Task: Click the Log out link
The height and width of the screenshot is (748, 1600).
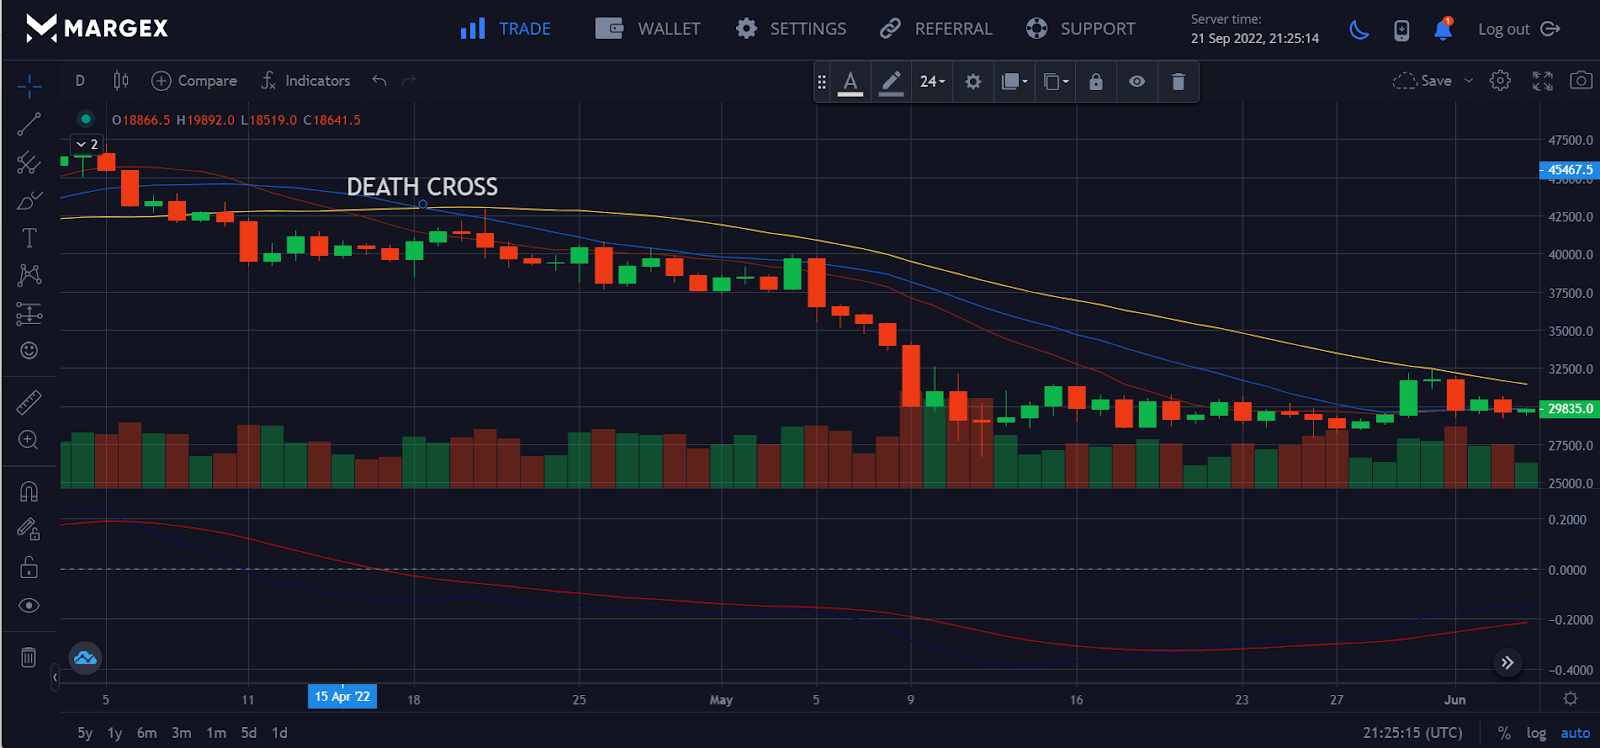Action: pos(1518,29)
